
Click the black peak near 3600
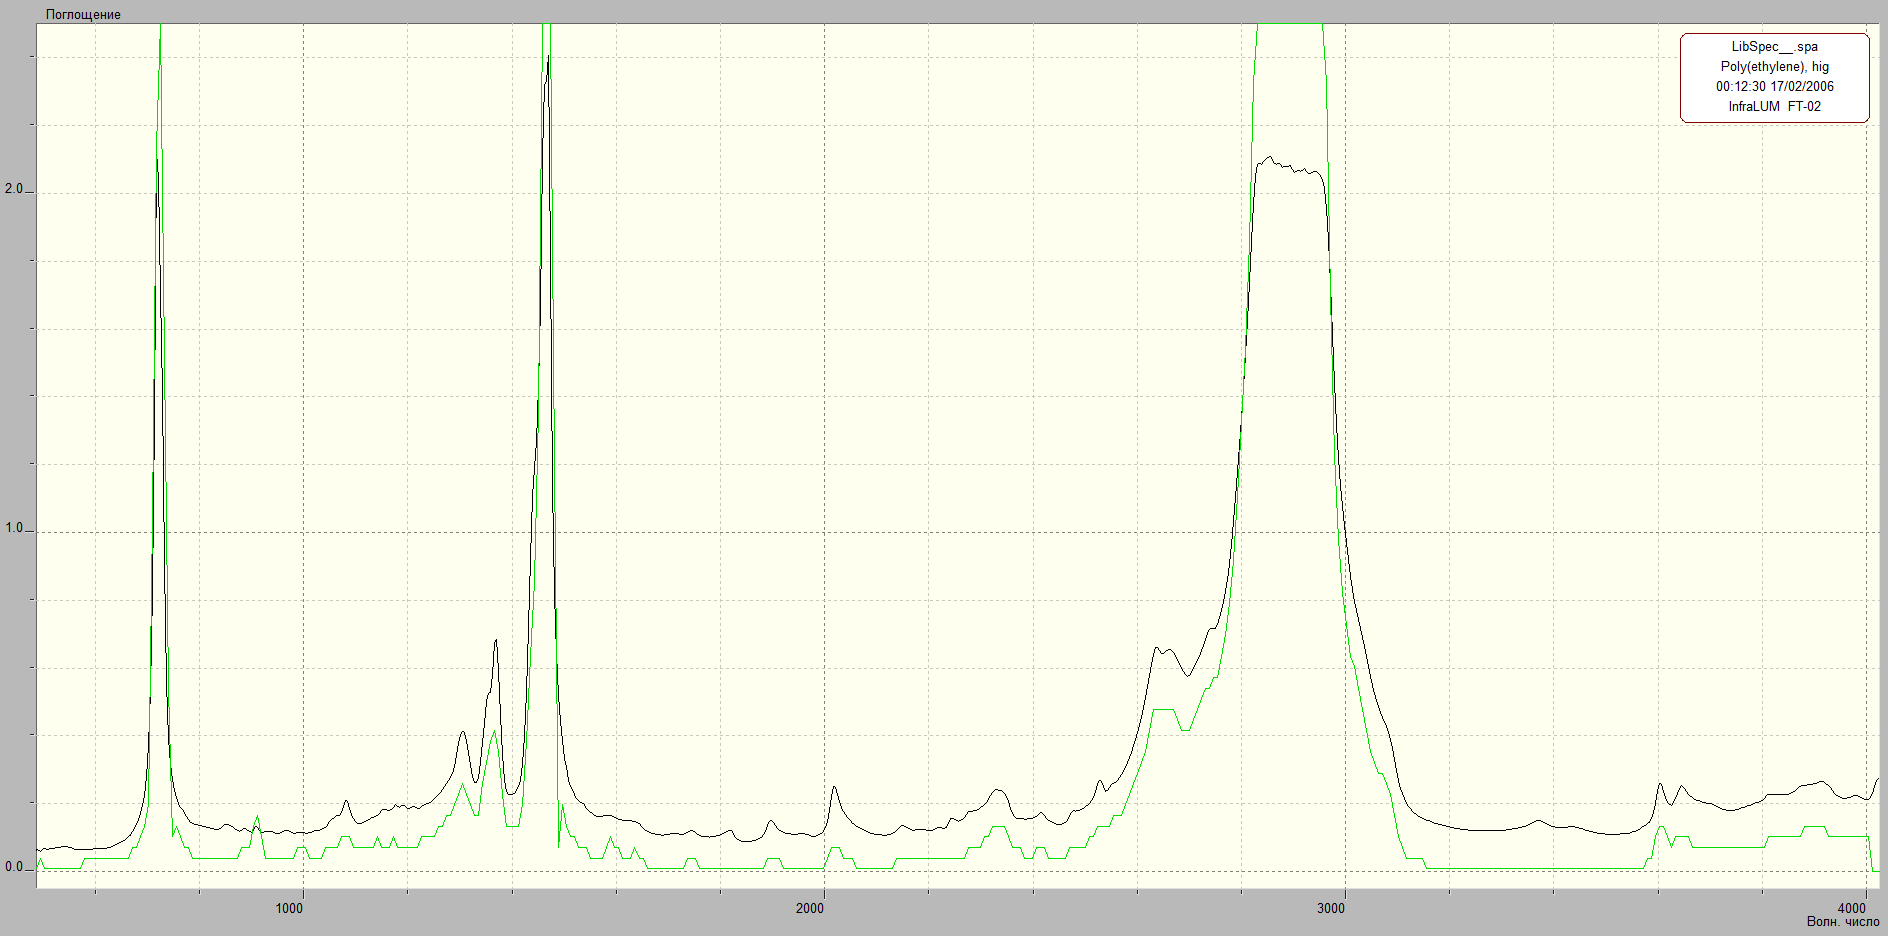[1660, 784]
